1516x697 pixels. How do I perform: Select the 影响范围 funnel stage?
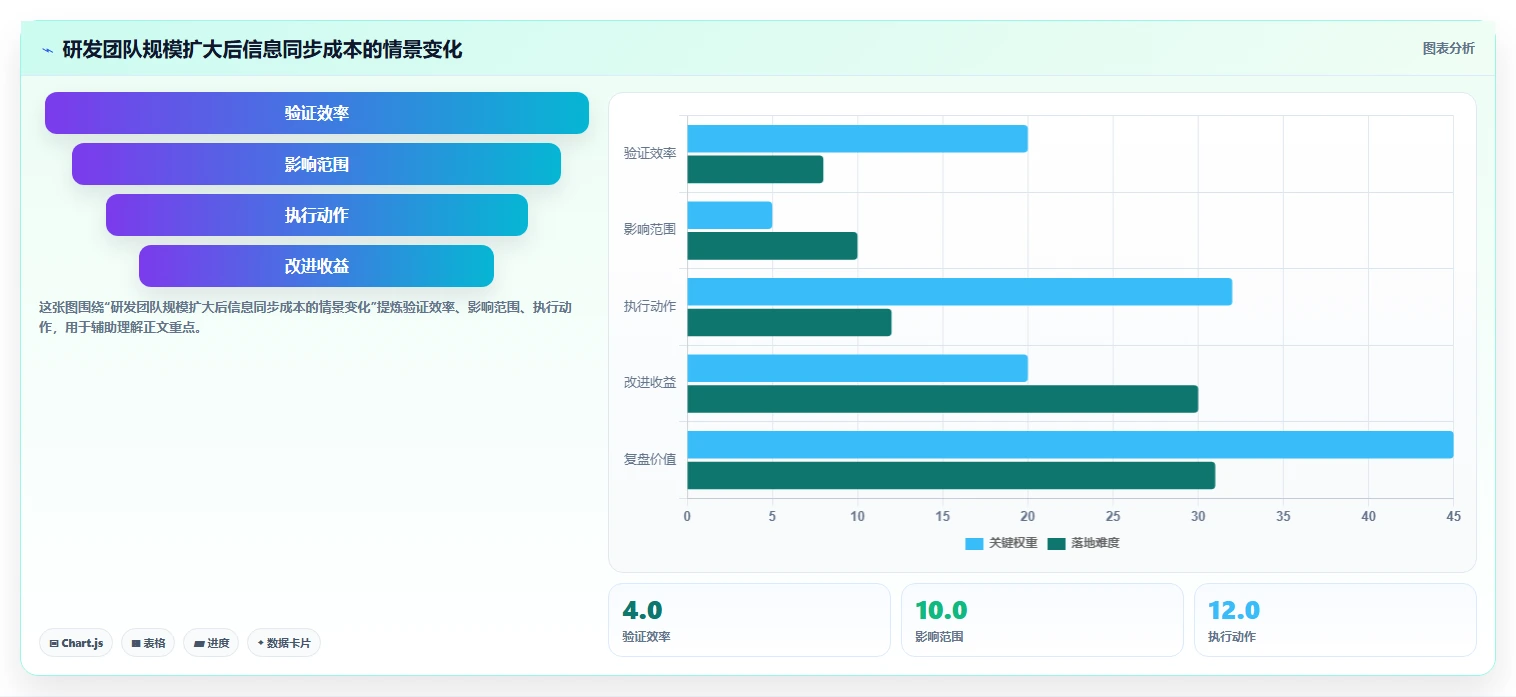tap(316, 164)
